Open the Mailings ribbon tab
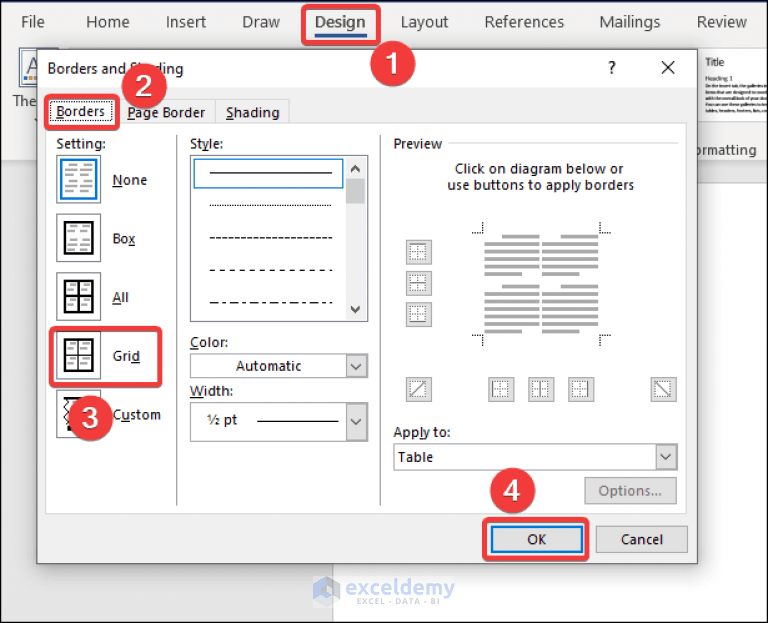 click(629, 22)
